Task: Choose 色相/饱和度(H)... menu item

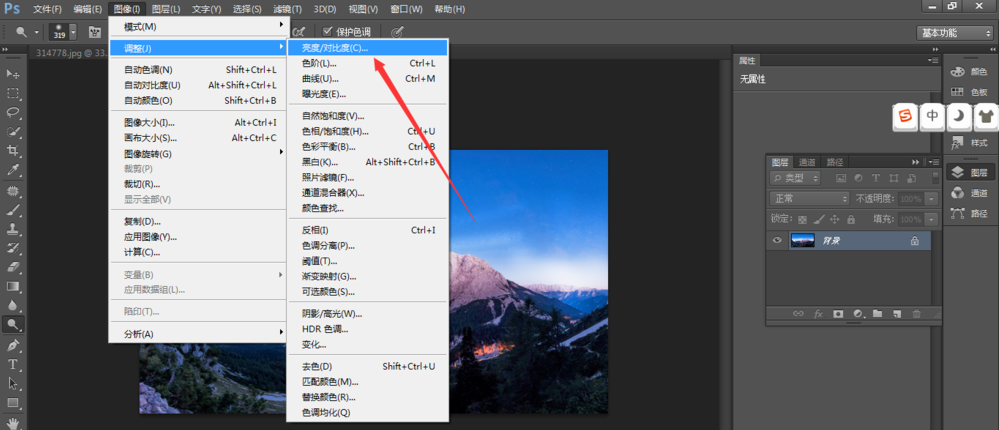Action: pyautogui.click(x=367, y=131)
